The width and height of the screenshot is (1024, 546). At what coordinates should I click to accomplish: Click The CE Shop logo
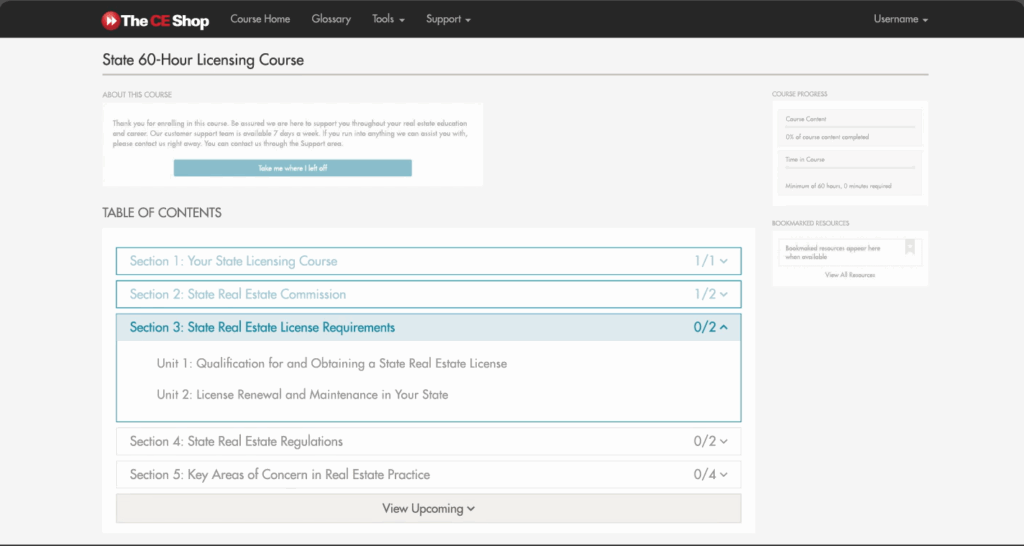pos(155,20)
